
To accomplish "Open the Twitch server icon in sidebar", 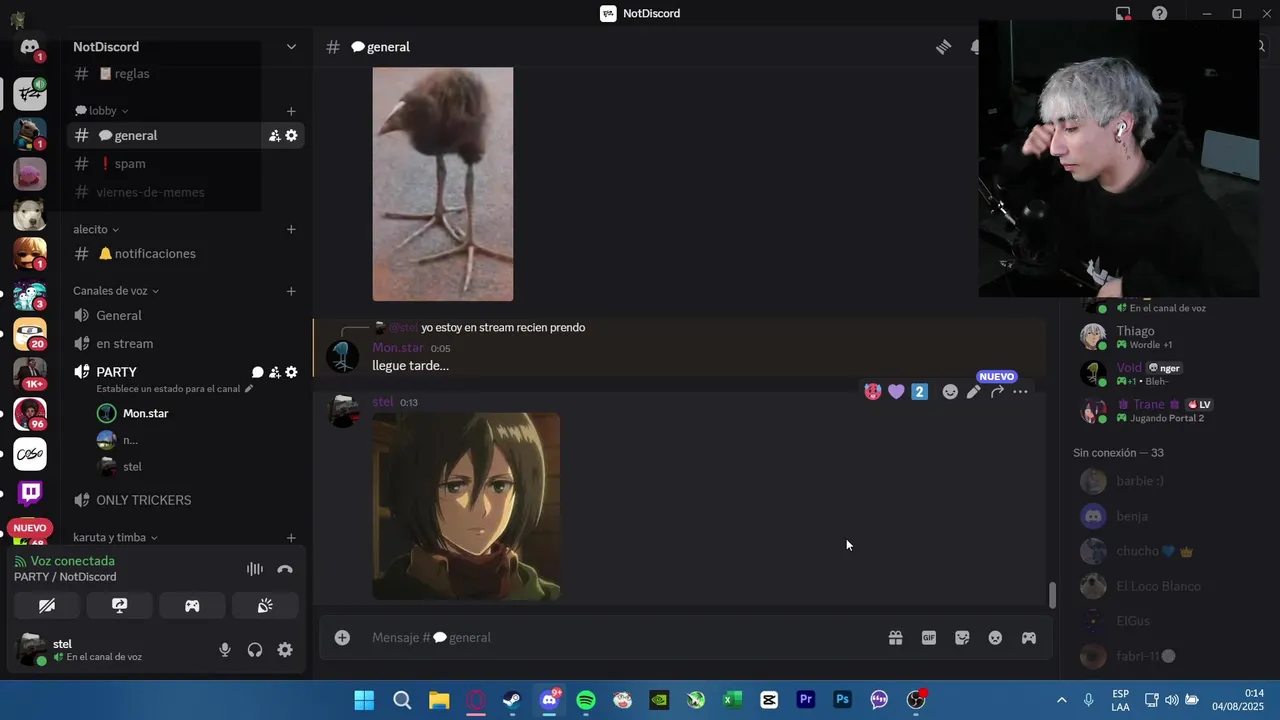I will tap(30, 493).
